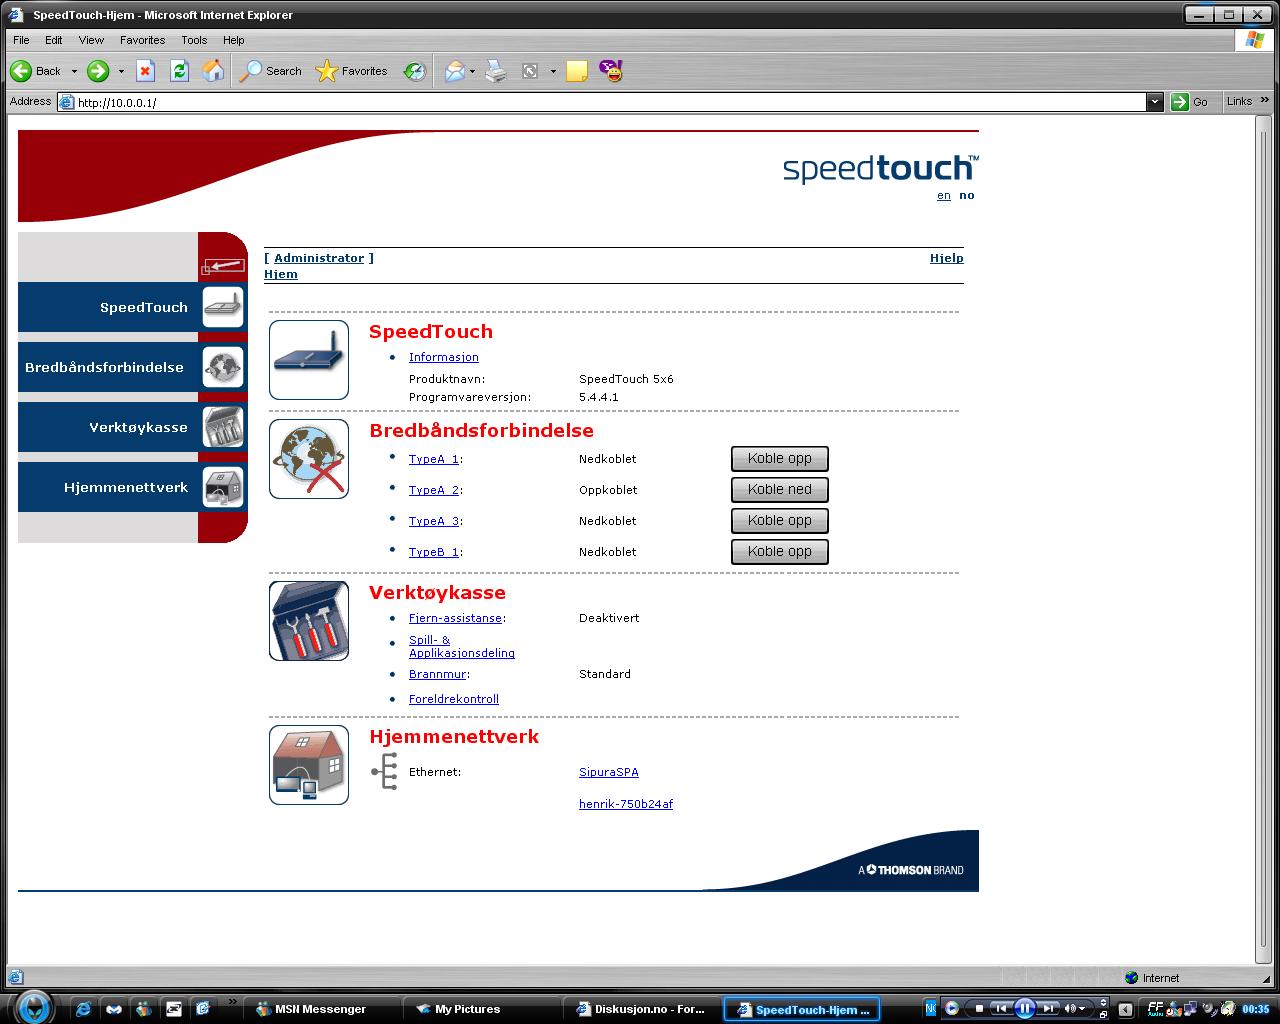Click the Mail envelope toolbar icon
The image size is (1280, 1024).
(x=454, y=71)
